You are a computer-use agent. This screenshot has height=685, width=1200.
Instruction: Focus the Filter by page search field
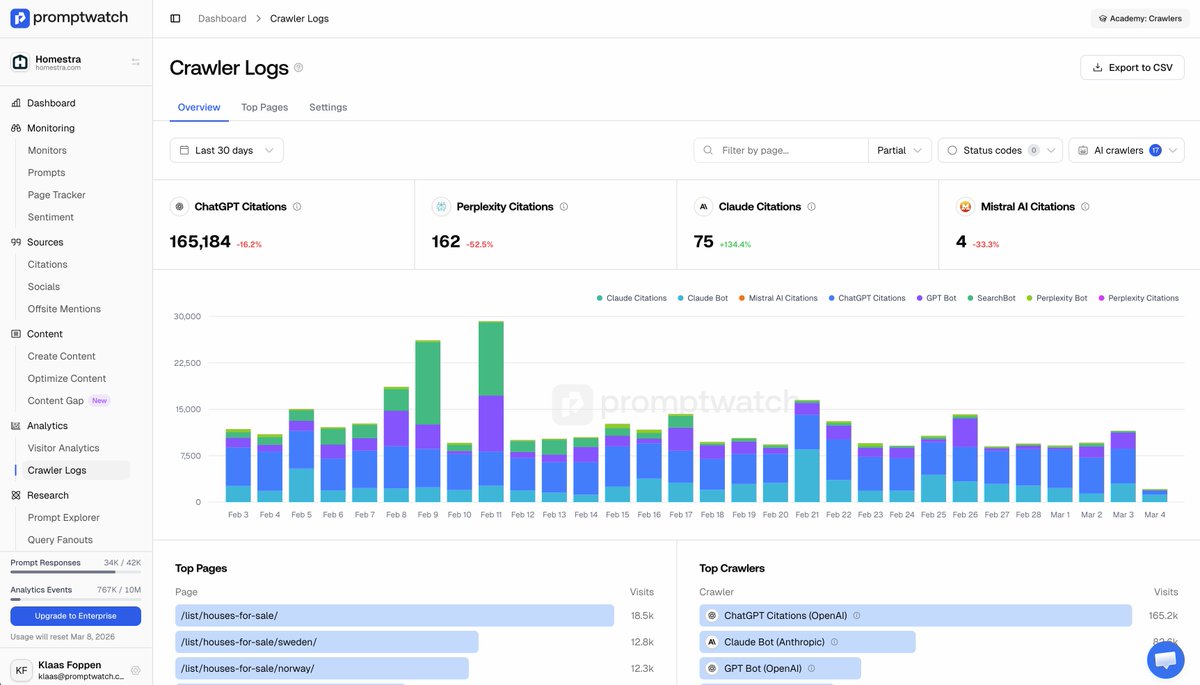(x=781, y=150)
